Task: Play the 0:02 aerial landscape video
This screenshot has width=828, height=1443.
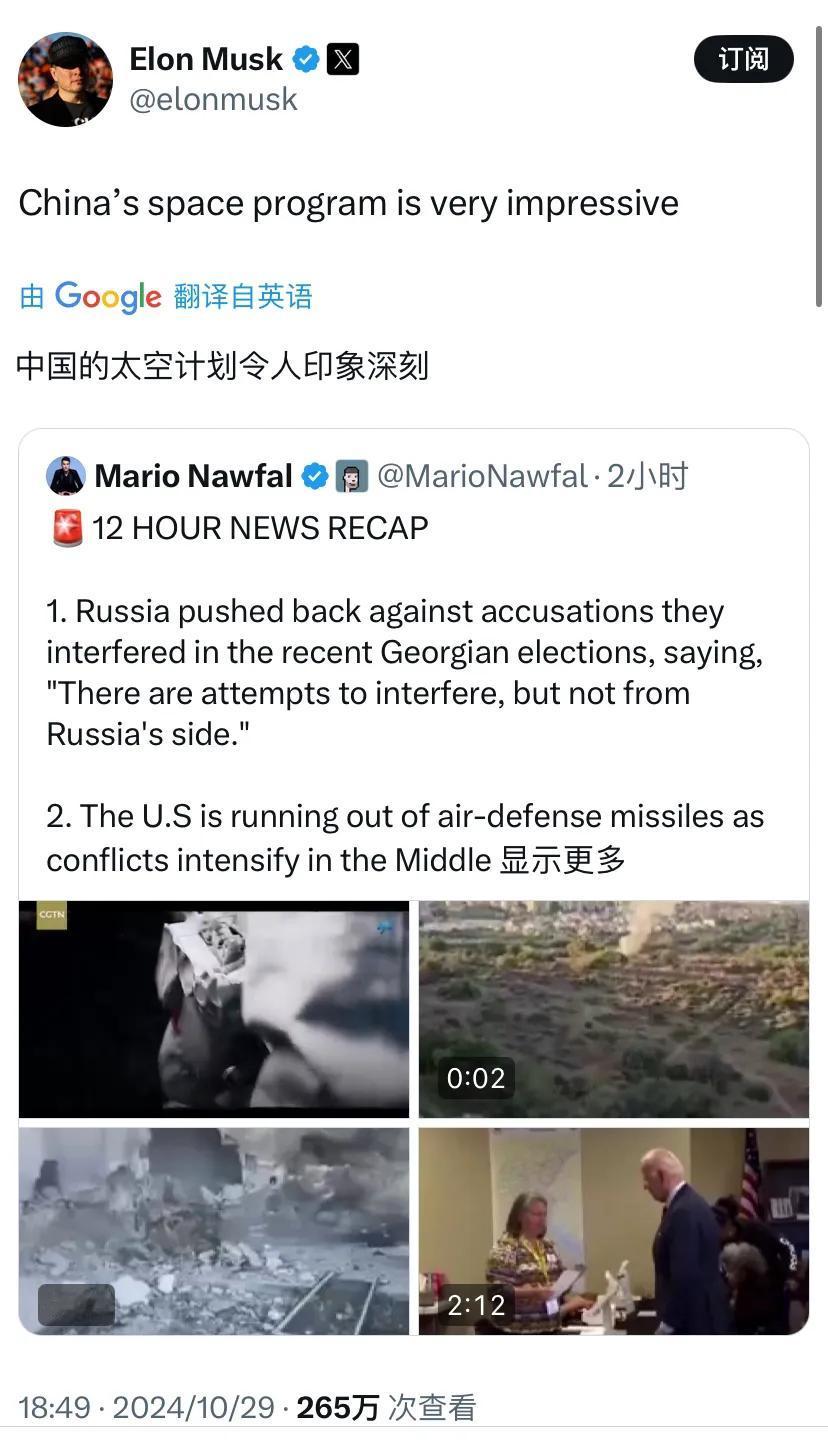Action: 613,1009
